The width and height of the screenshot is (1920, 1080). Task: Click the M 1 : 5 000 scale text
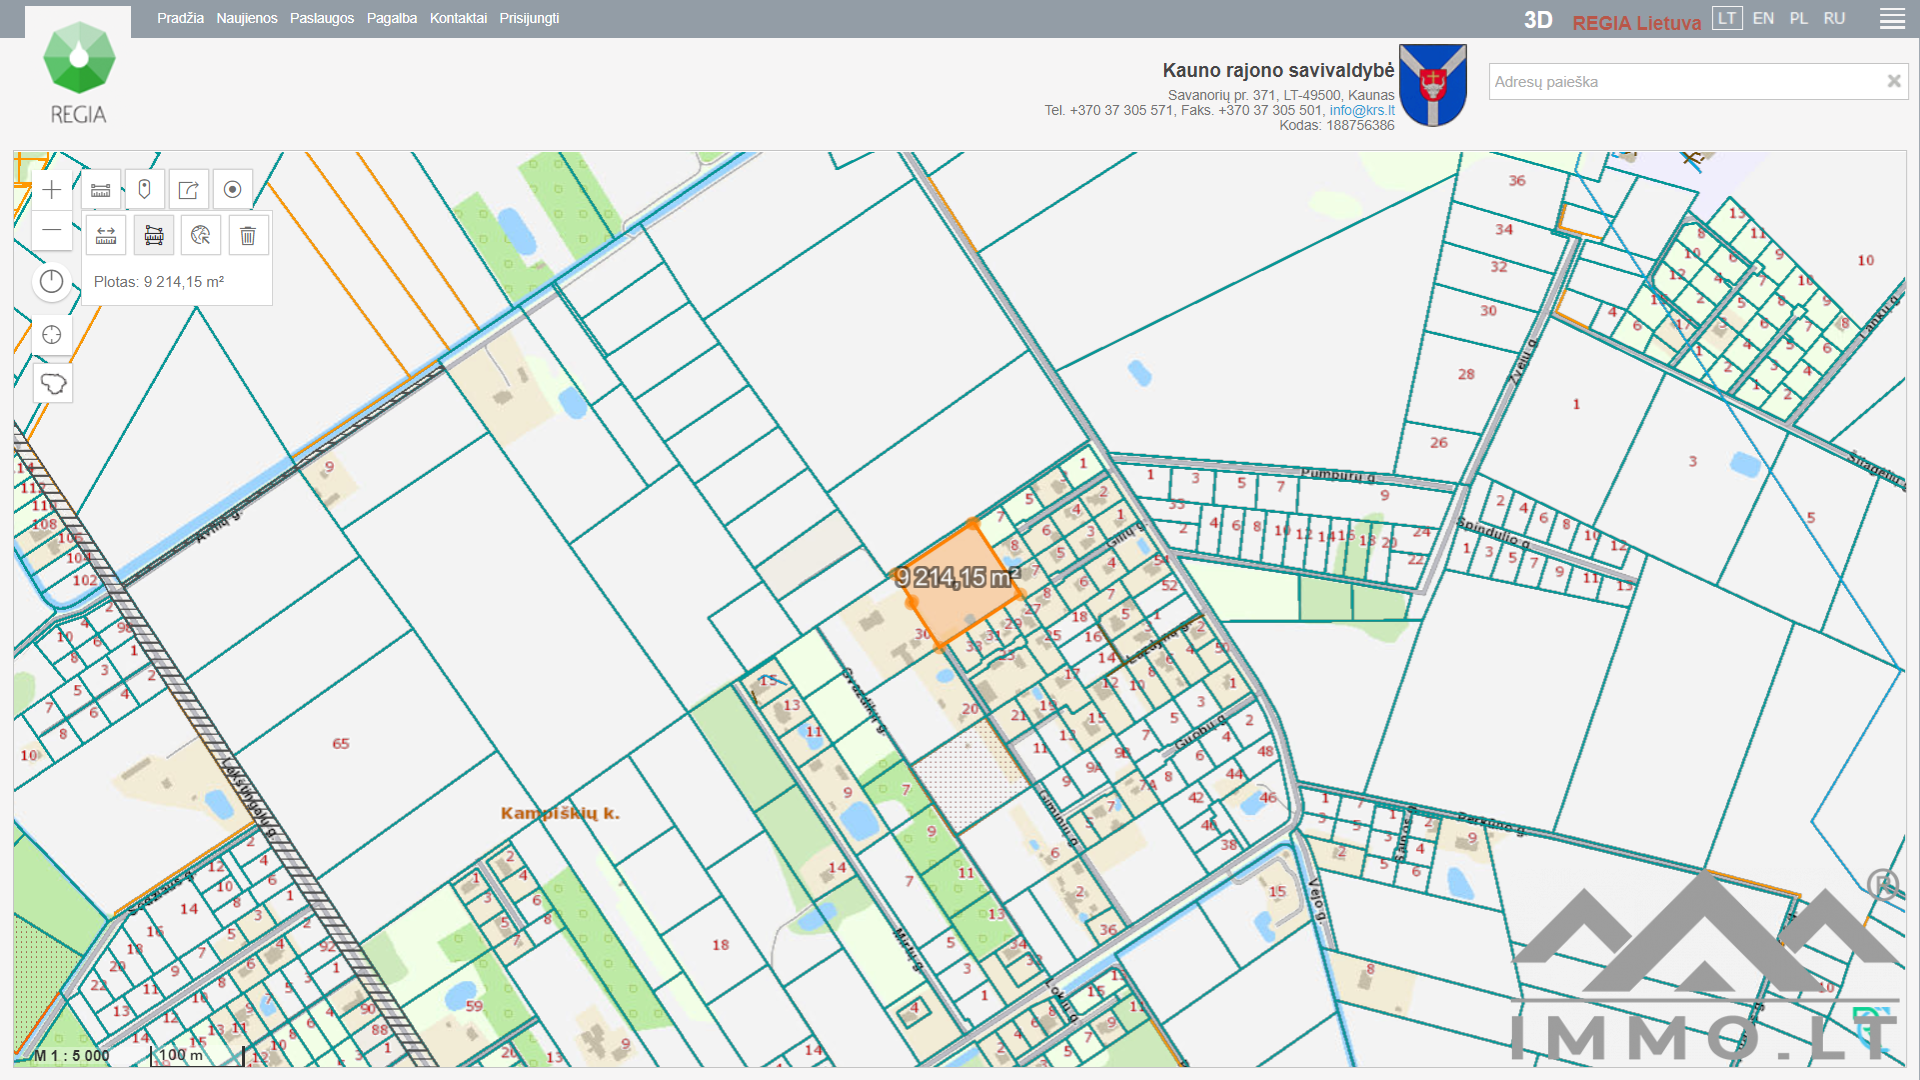click(72, 1055)
